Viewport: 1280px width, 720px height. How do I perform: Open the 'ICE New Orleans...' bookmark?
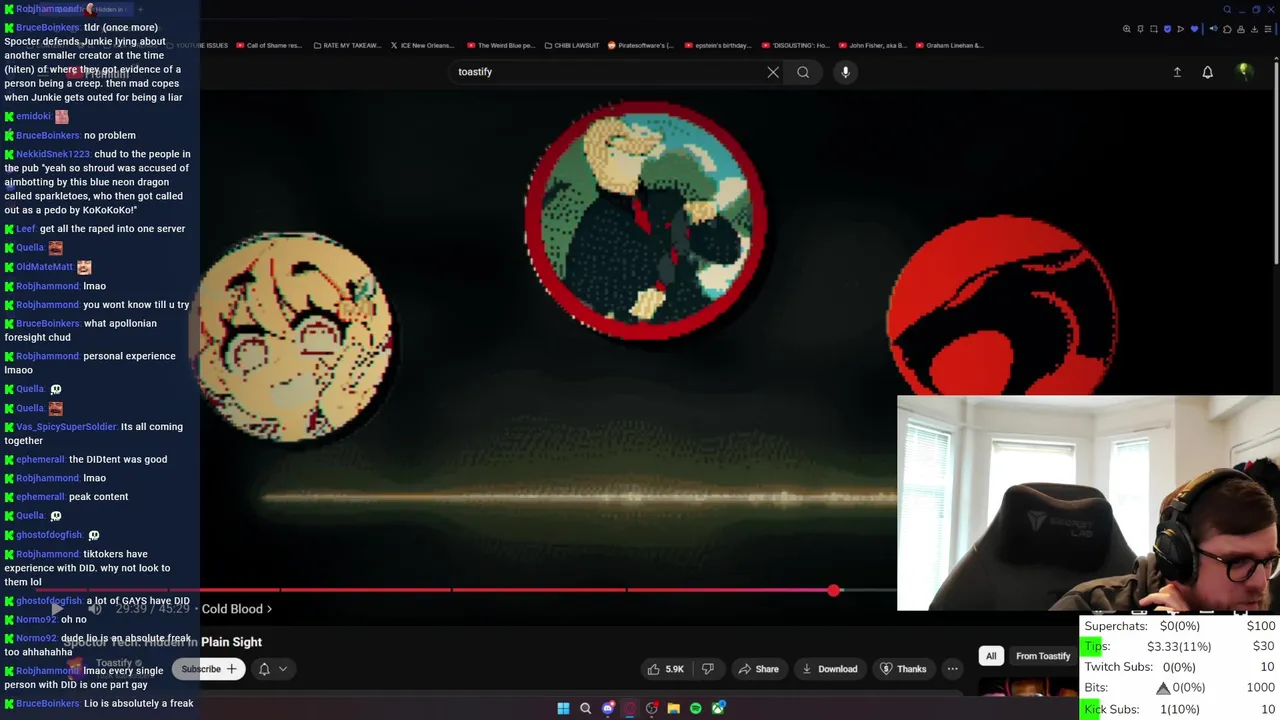pos(422,45)
